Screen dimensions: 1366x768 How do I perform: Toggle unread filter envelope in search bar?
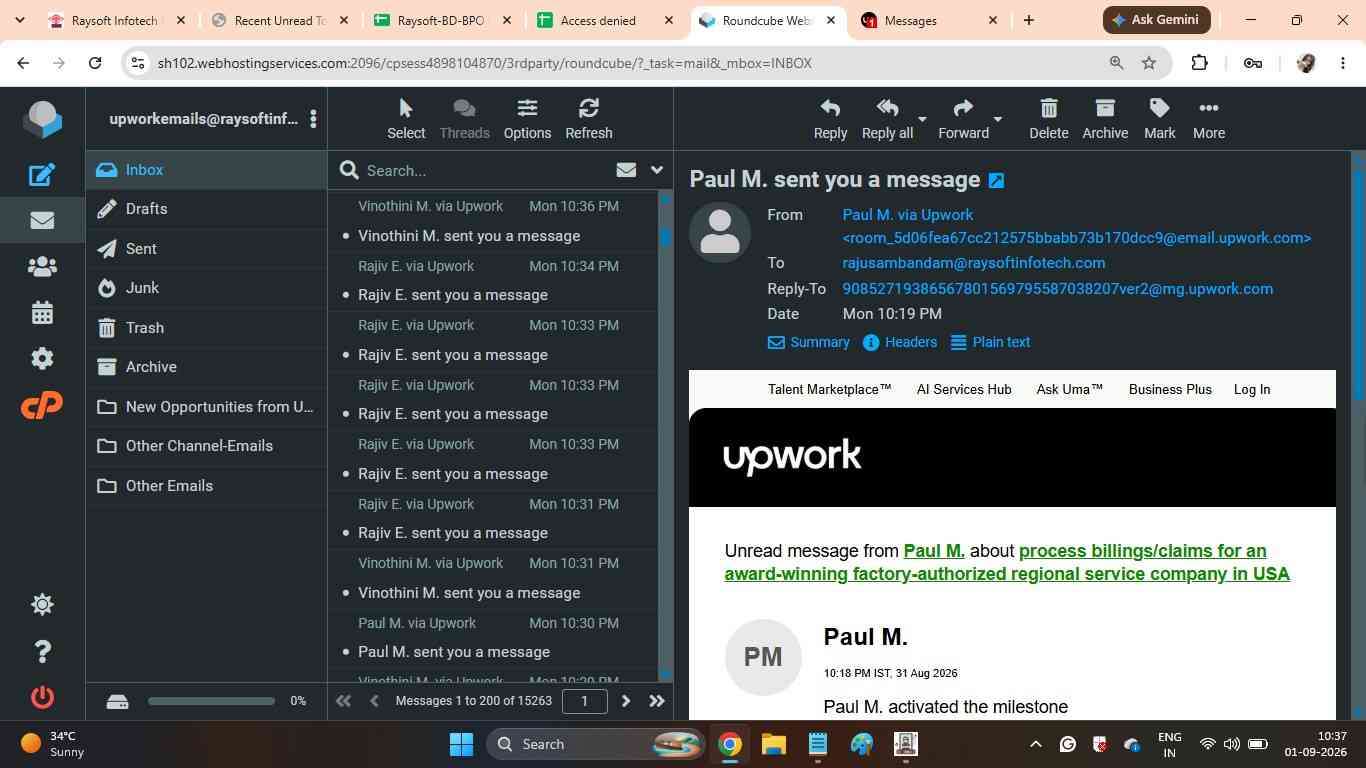[x=626, y=170]
